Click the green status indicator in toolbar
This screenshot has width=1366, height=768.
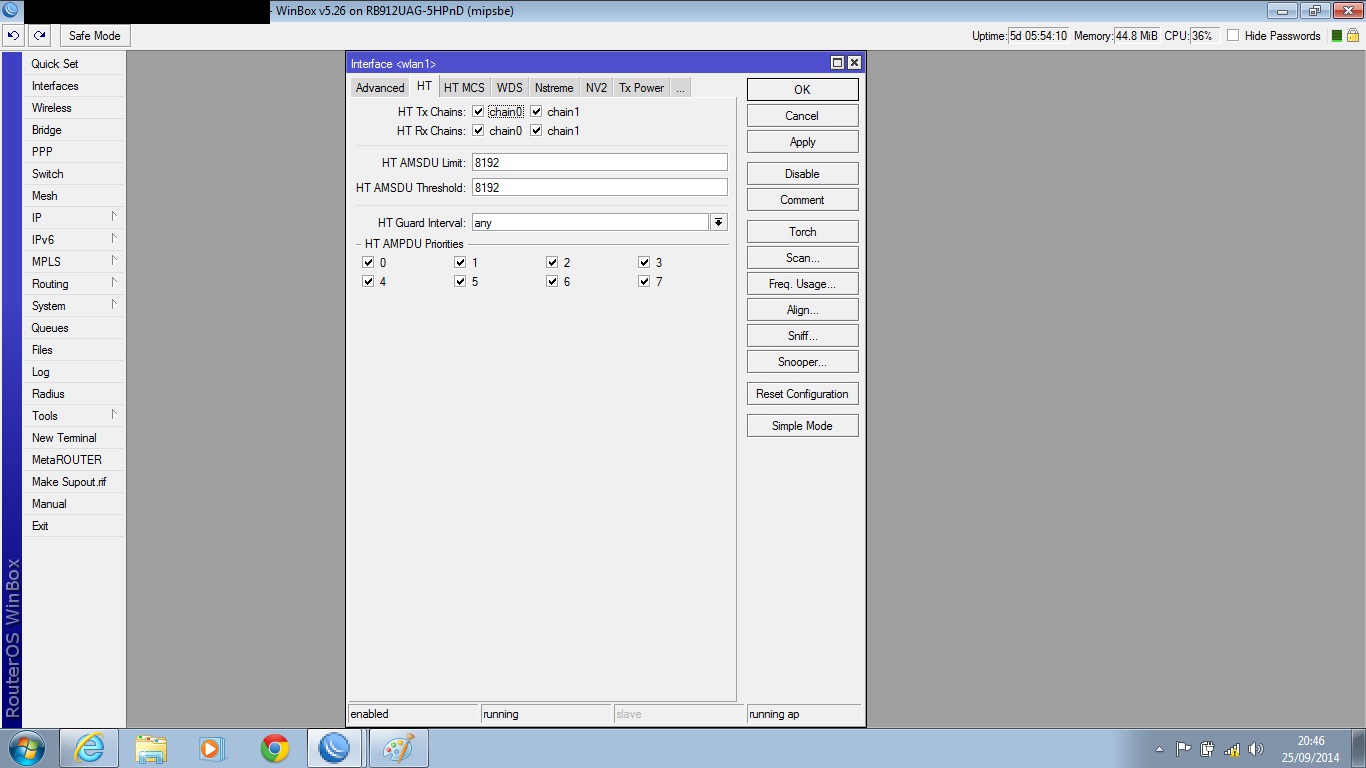1337,36
